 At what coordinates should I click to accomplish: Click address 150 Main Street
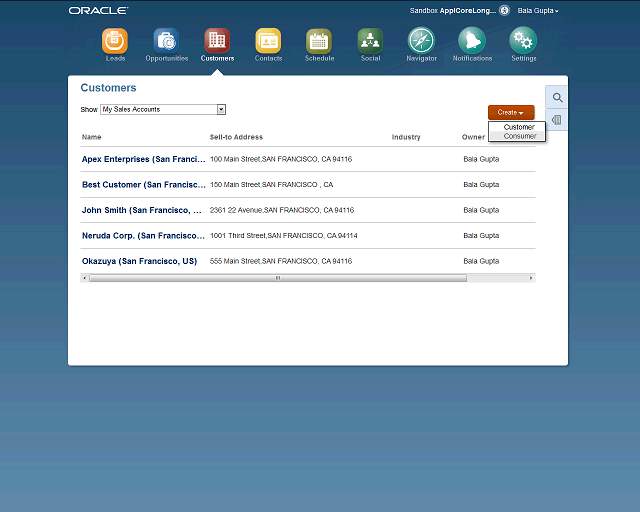coord(271,185)
